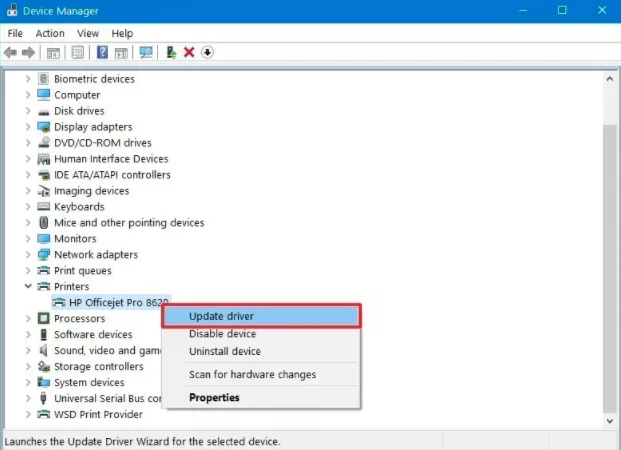Click the Forward arrow toolbar icon

point(28,52)
